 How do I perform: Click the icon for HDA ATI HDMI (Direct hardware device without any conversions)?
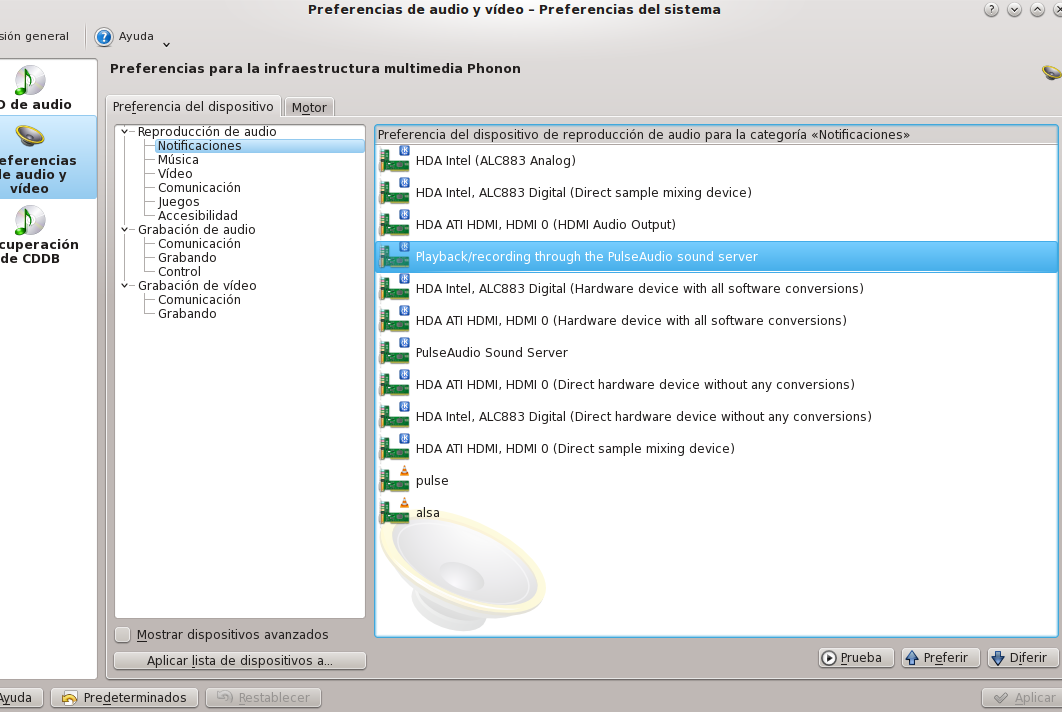[394, 384]
